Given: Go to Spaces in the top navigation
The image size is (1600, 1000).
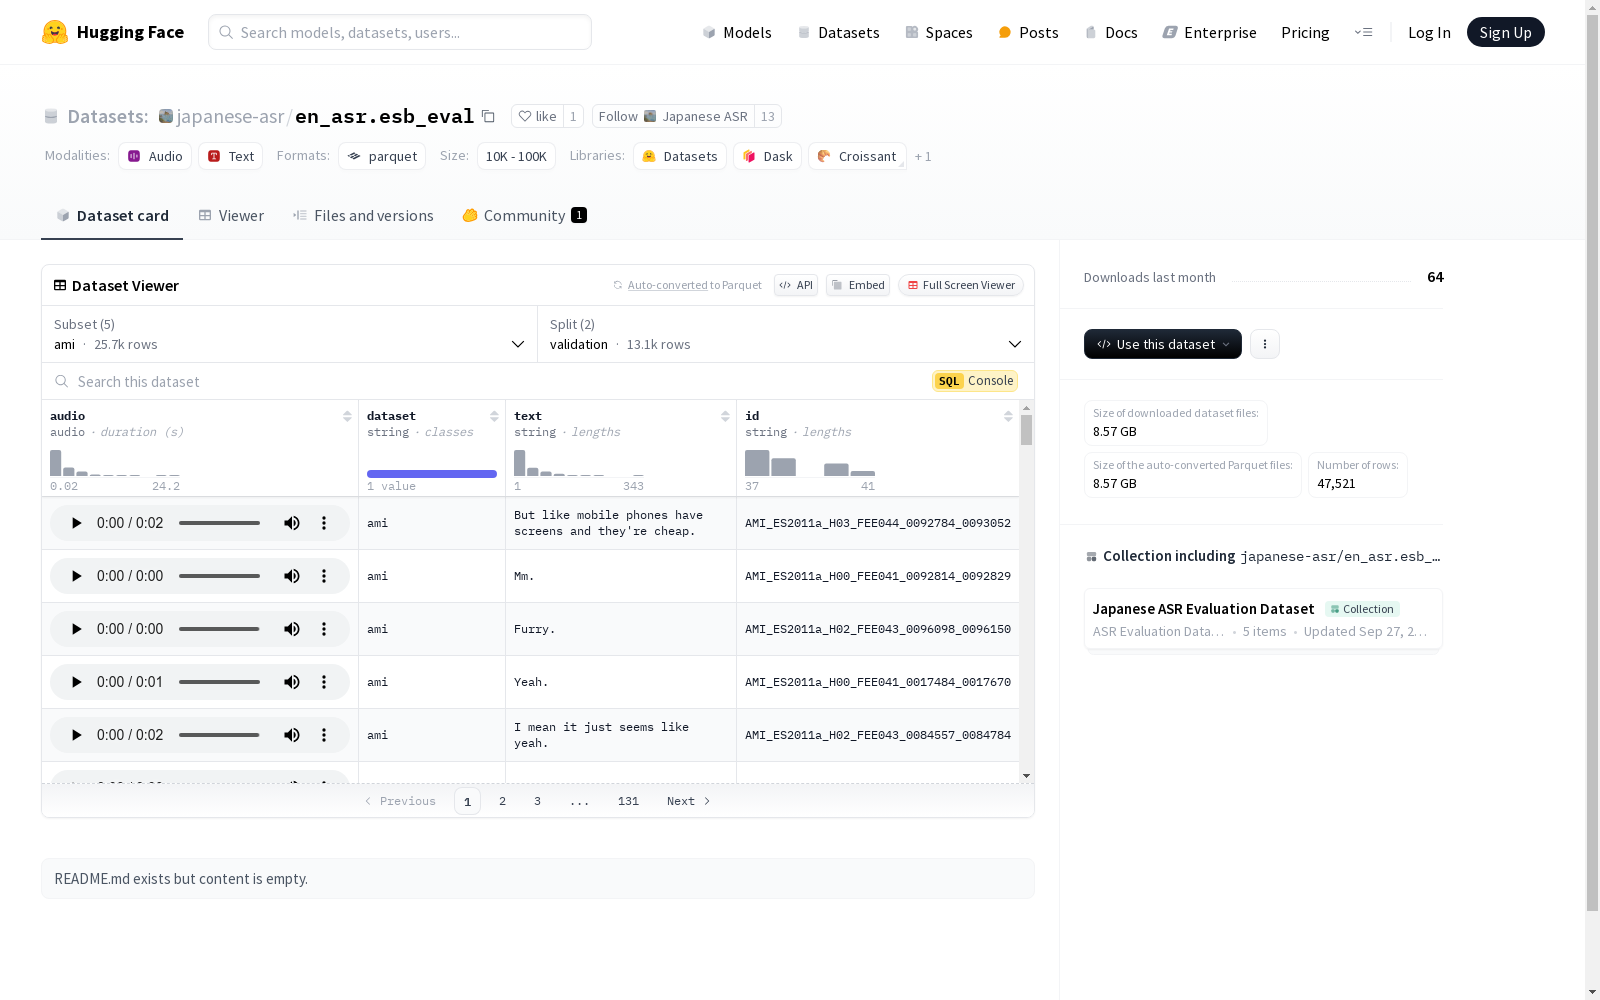Looking at the screenshot, I should [939, 32].
